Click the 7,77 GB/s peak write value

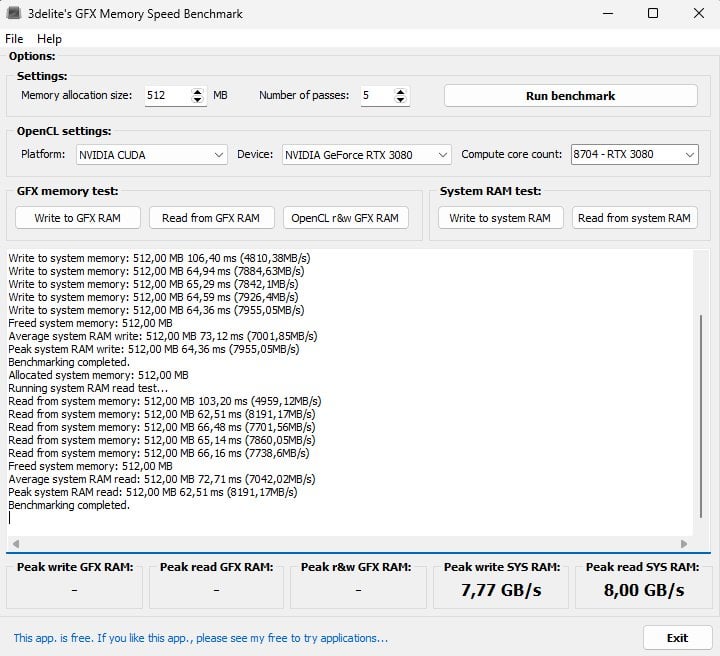click(501, 590)
